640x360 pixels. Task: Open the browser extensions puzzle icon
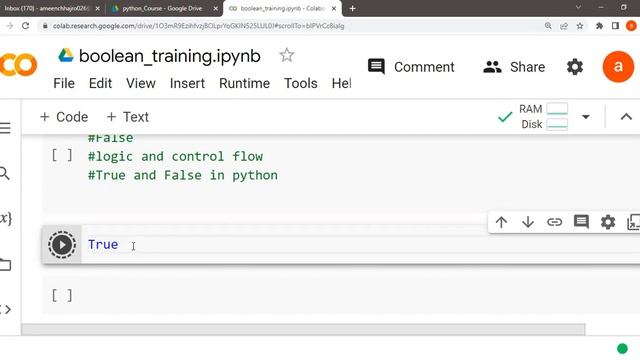pos(599,26)
